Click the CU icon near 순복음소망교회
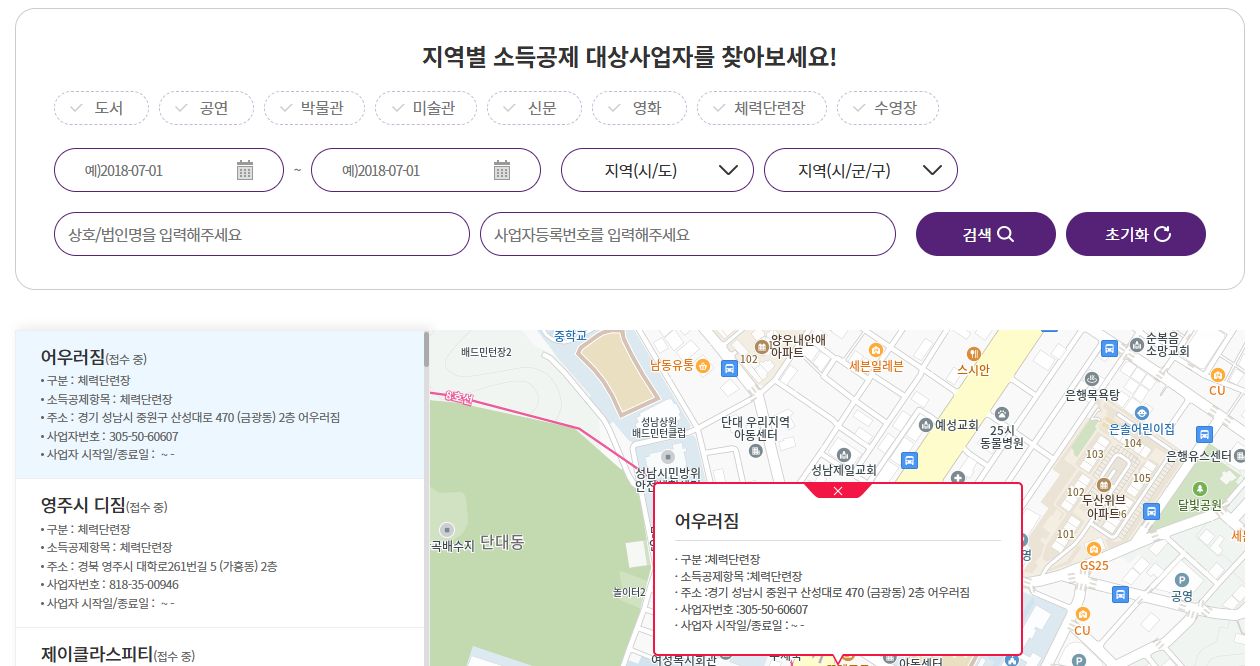1260x666 pixels. pos(1217,374)
